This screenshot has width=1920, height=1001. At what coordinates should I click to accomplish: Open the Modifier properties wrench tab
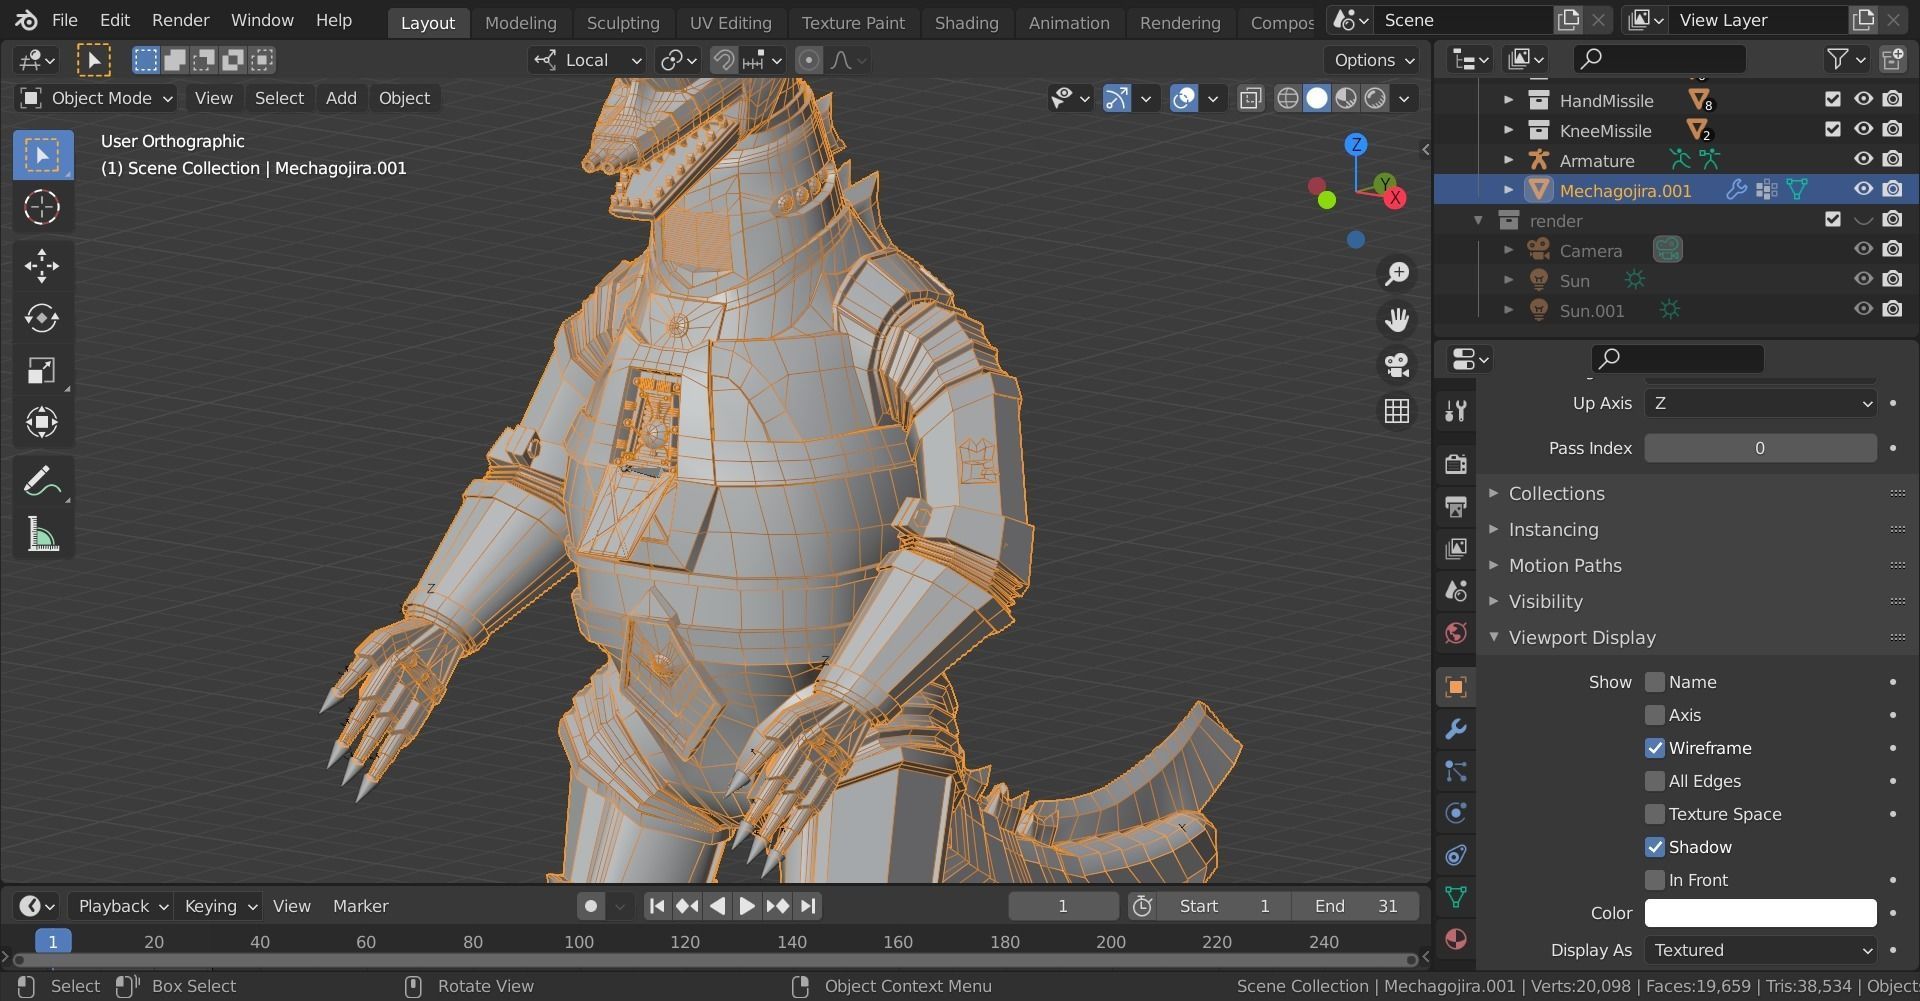1456,729
